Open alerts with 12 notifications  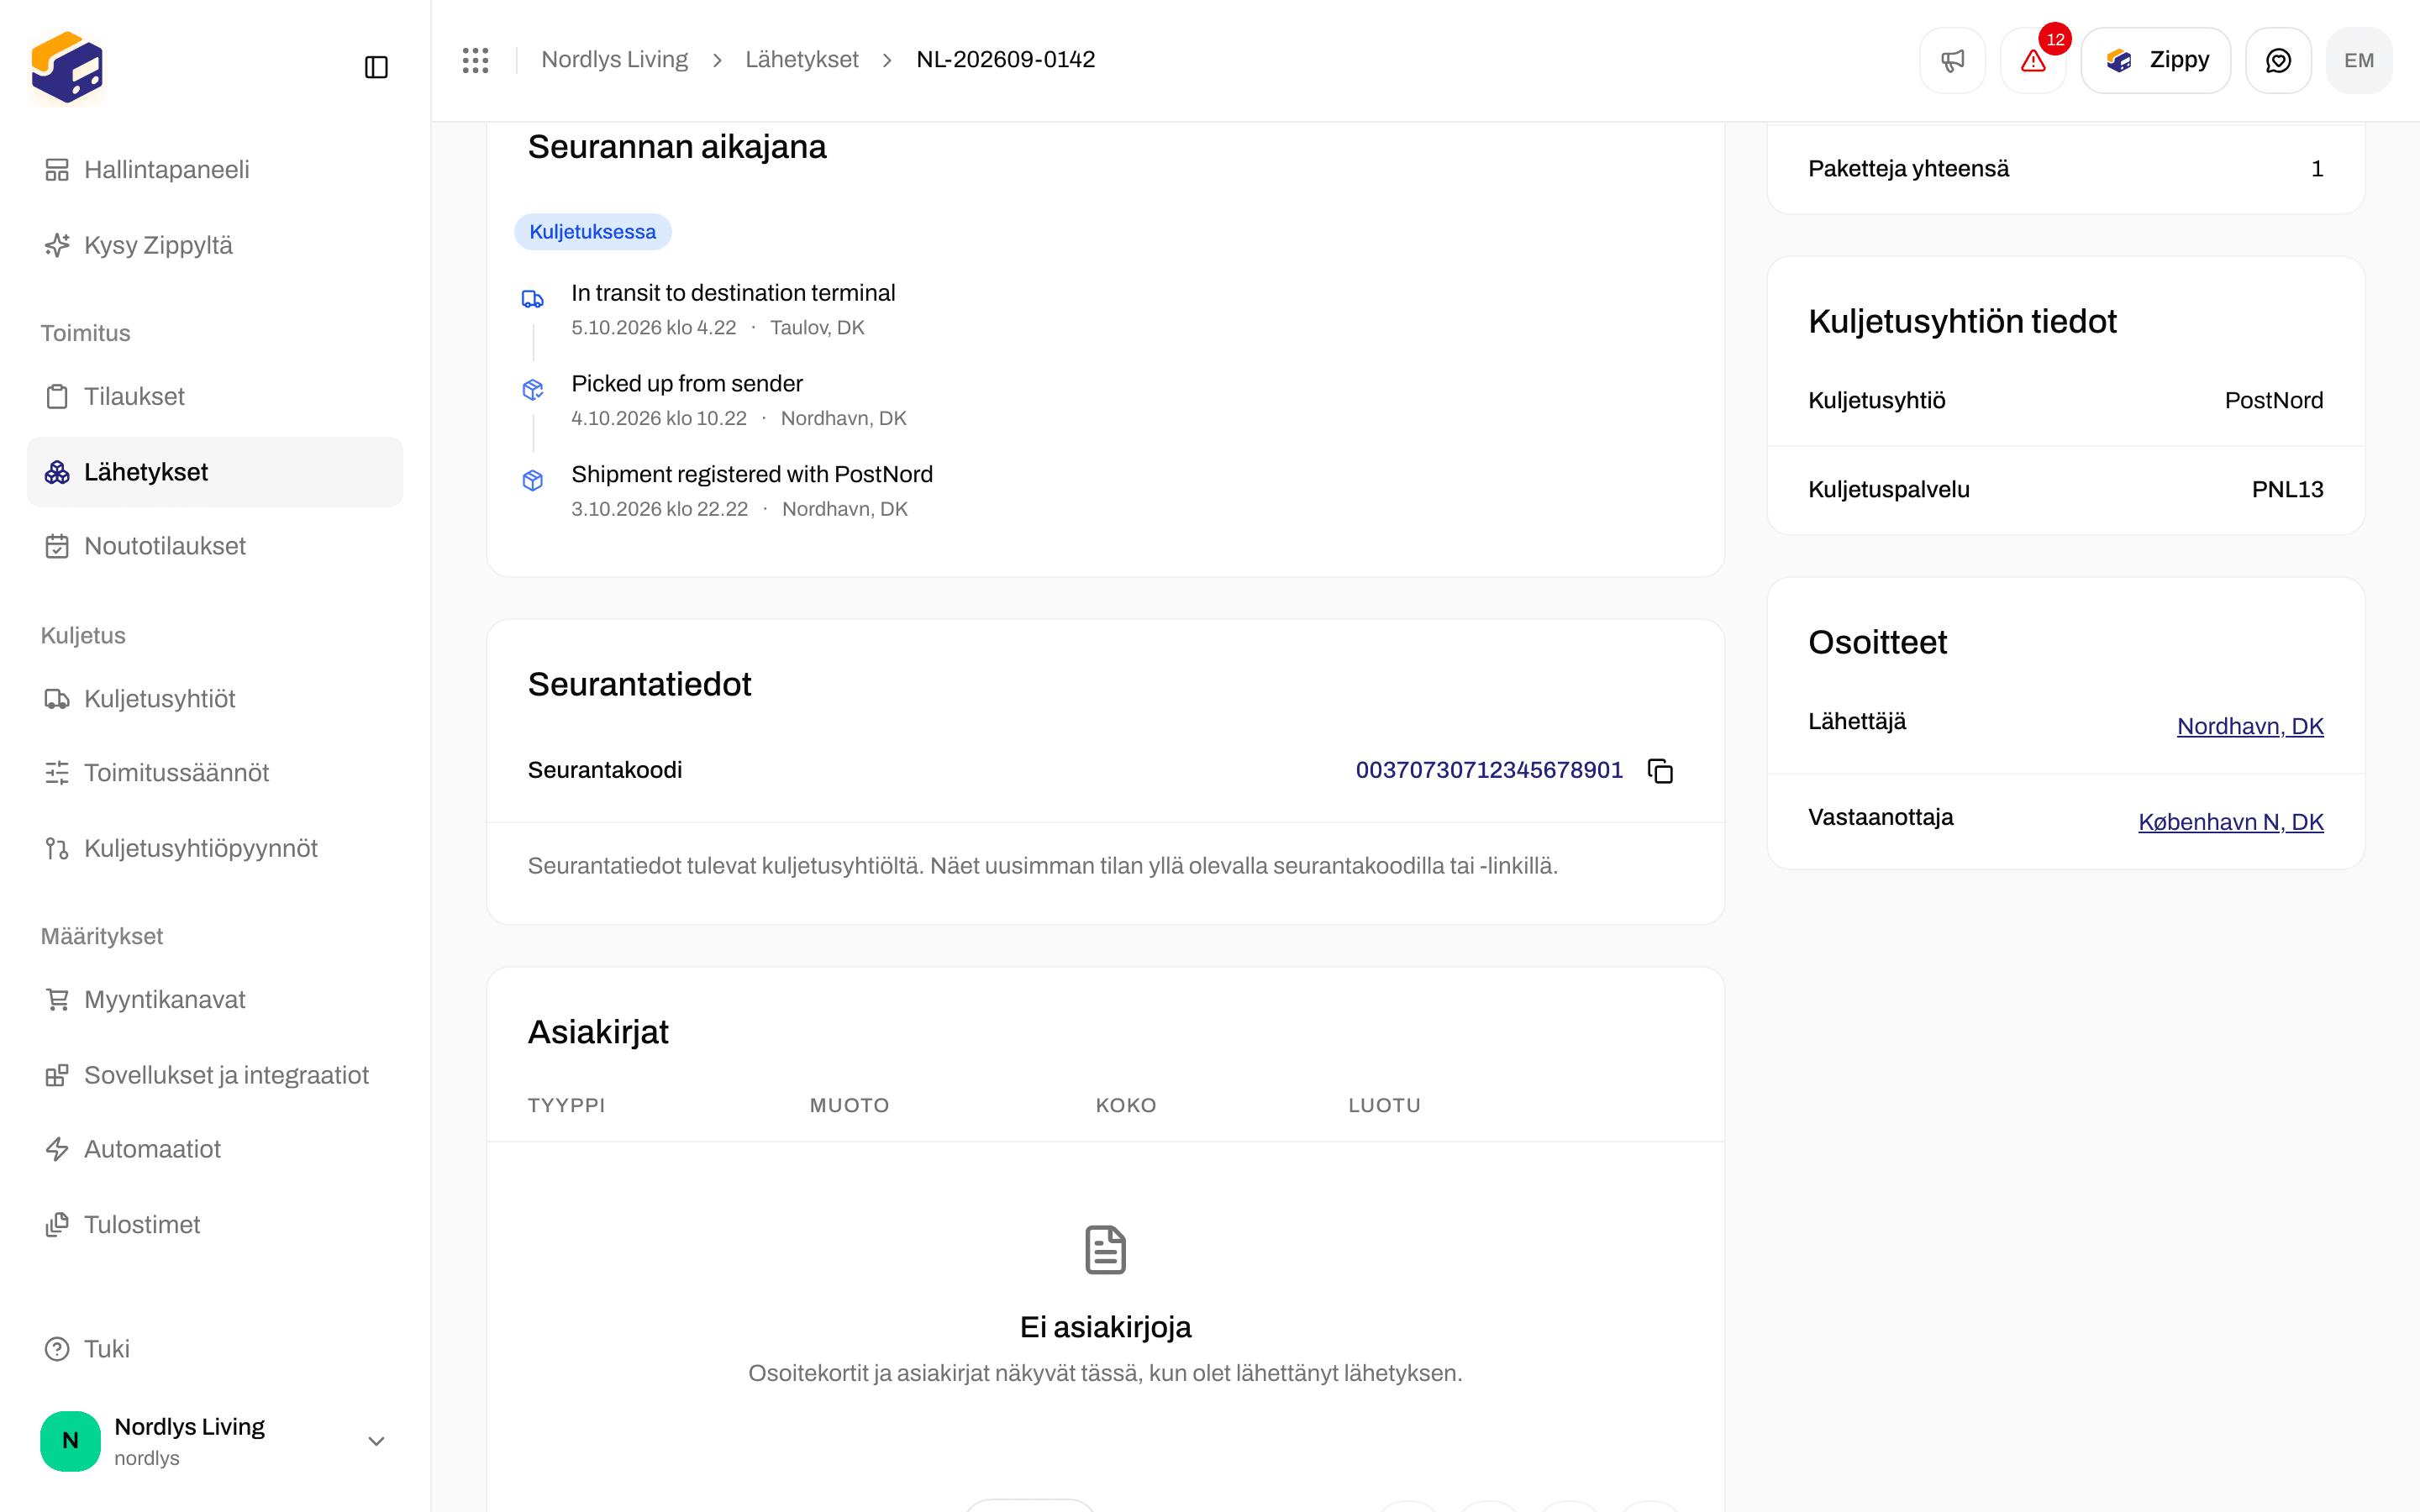(2033, 60)
